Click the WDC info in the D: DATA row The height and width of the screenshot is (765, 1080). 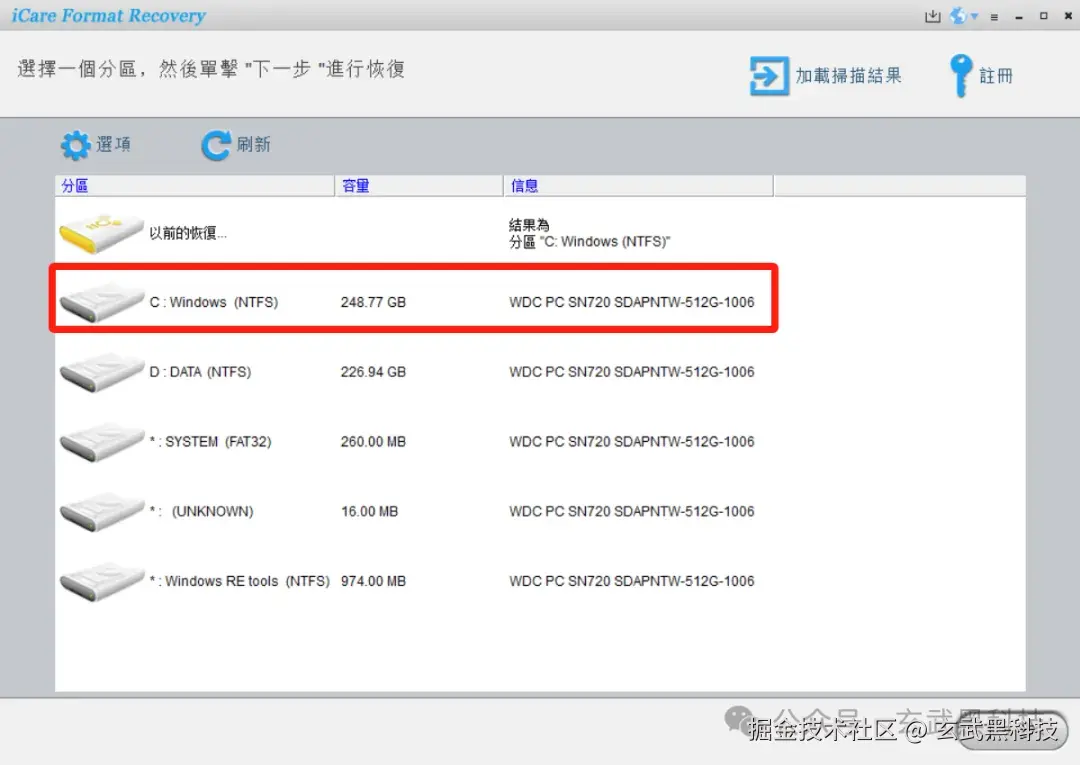tap(632, 372)
